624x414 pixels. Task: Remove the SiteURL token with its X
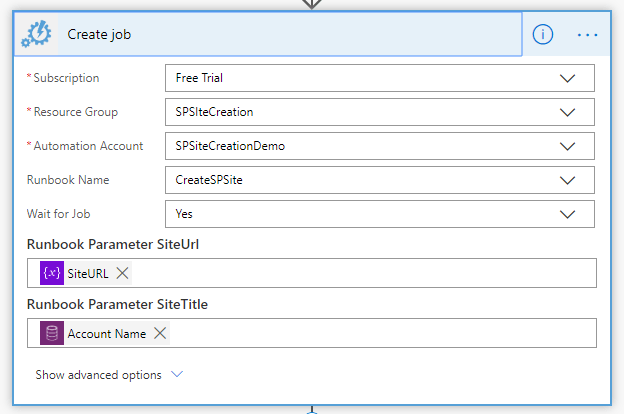click(122, 273)
